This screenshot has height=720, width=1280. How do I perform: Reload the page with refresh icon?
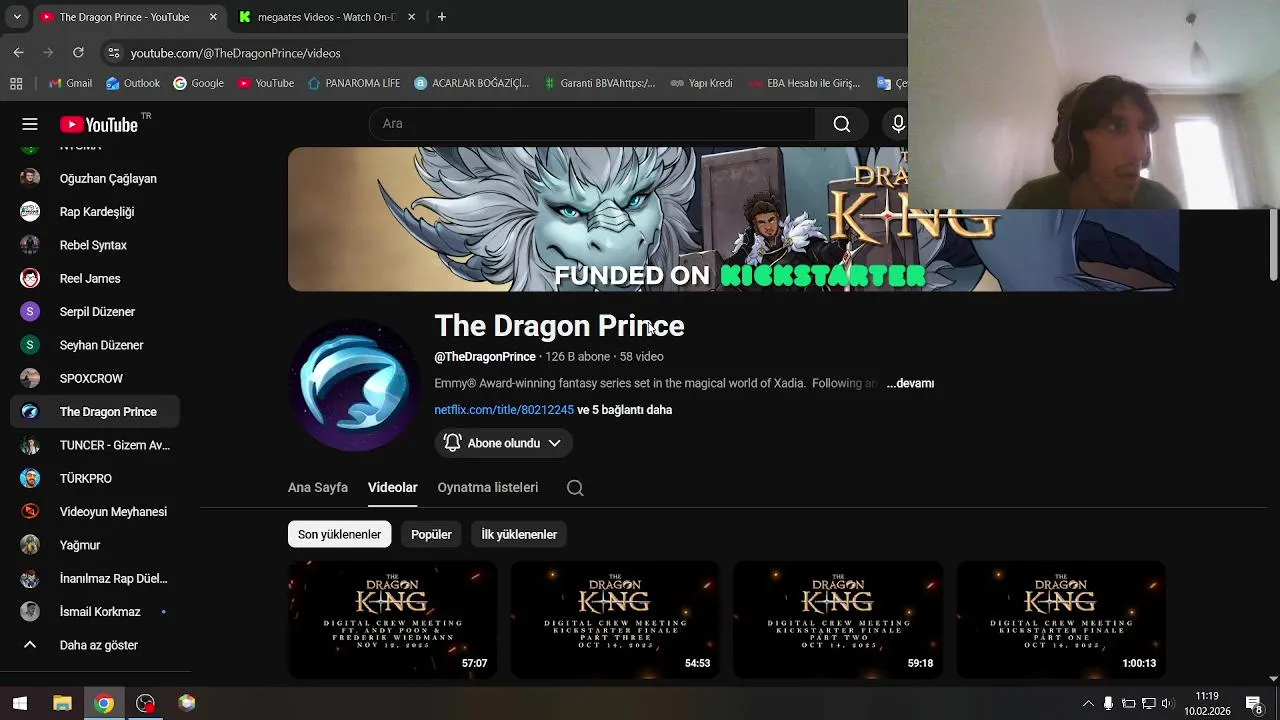click(x=78, y=52)
